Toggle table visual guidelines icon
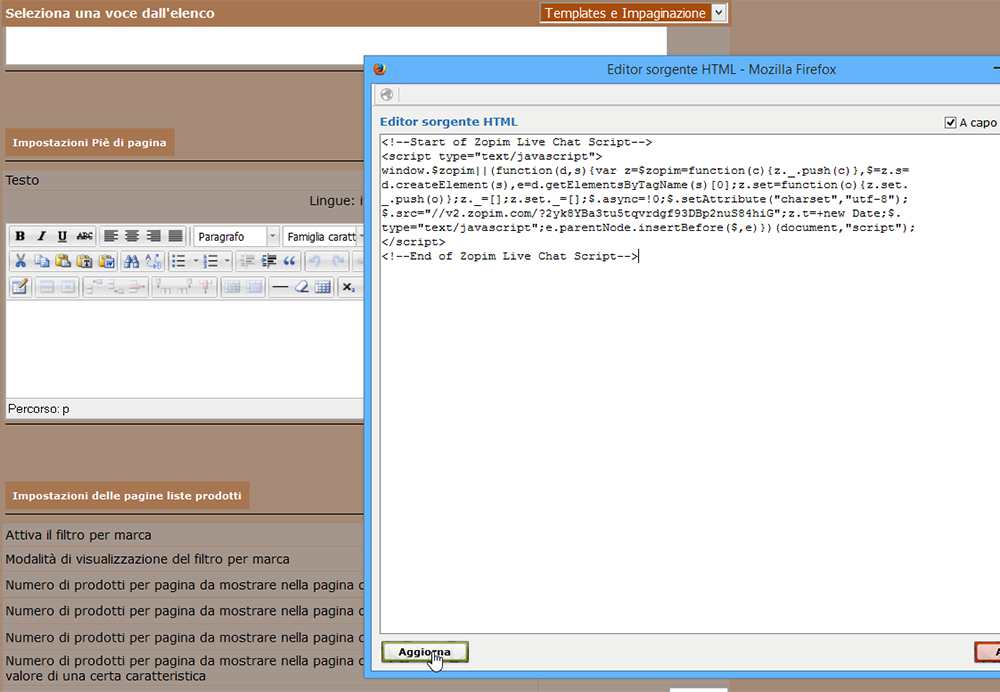This screenshot has width=1000, height=692. pyautogui.click(x=323, y=287)
